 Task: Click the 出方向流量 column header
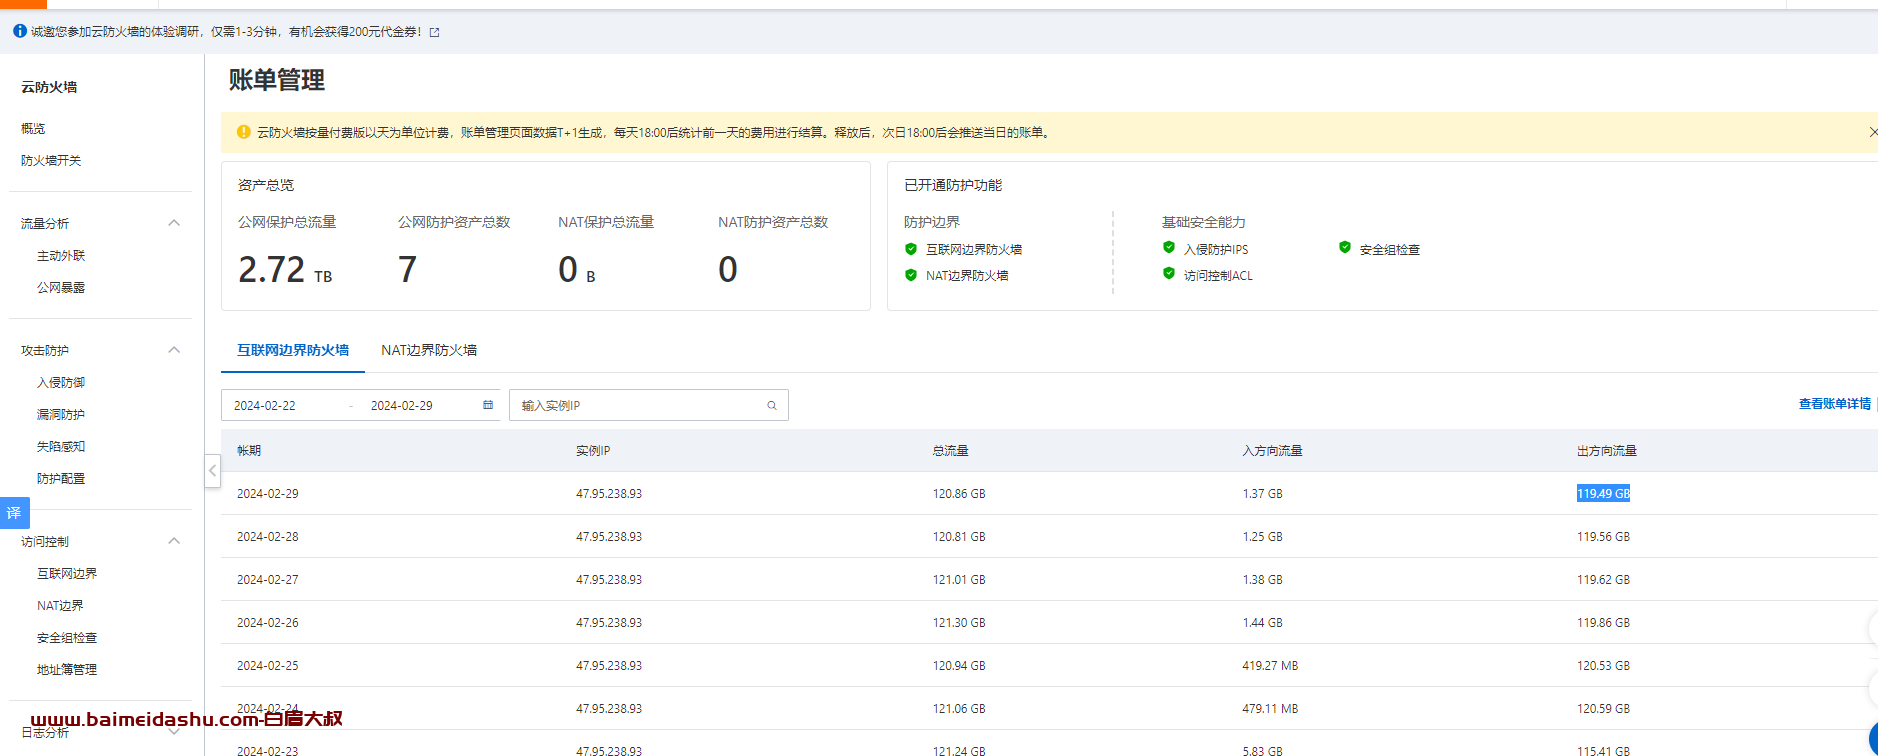click(x=1607, y=451)
